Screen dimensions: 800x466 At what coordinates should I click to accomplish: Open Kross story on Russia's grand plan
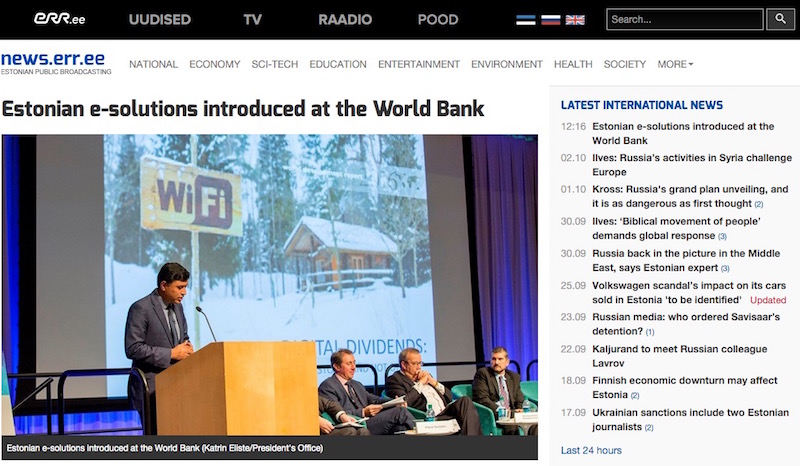click(690, 197)
